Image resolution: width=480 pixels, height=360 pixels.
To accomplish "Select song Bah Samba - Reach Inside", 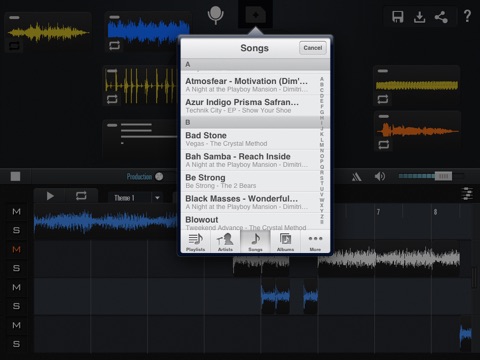I will pyautogui.click(x=250, y=160).
